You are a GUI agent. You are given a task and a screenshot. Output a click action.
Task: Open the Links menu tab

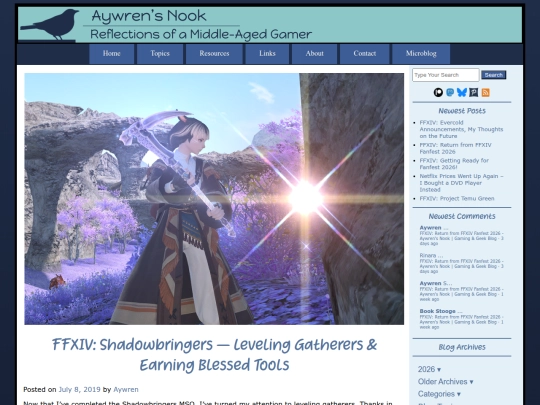[x=267, y=54]
